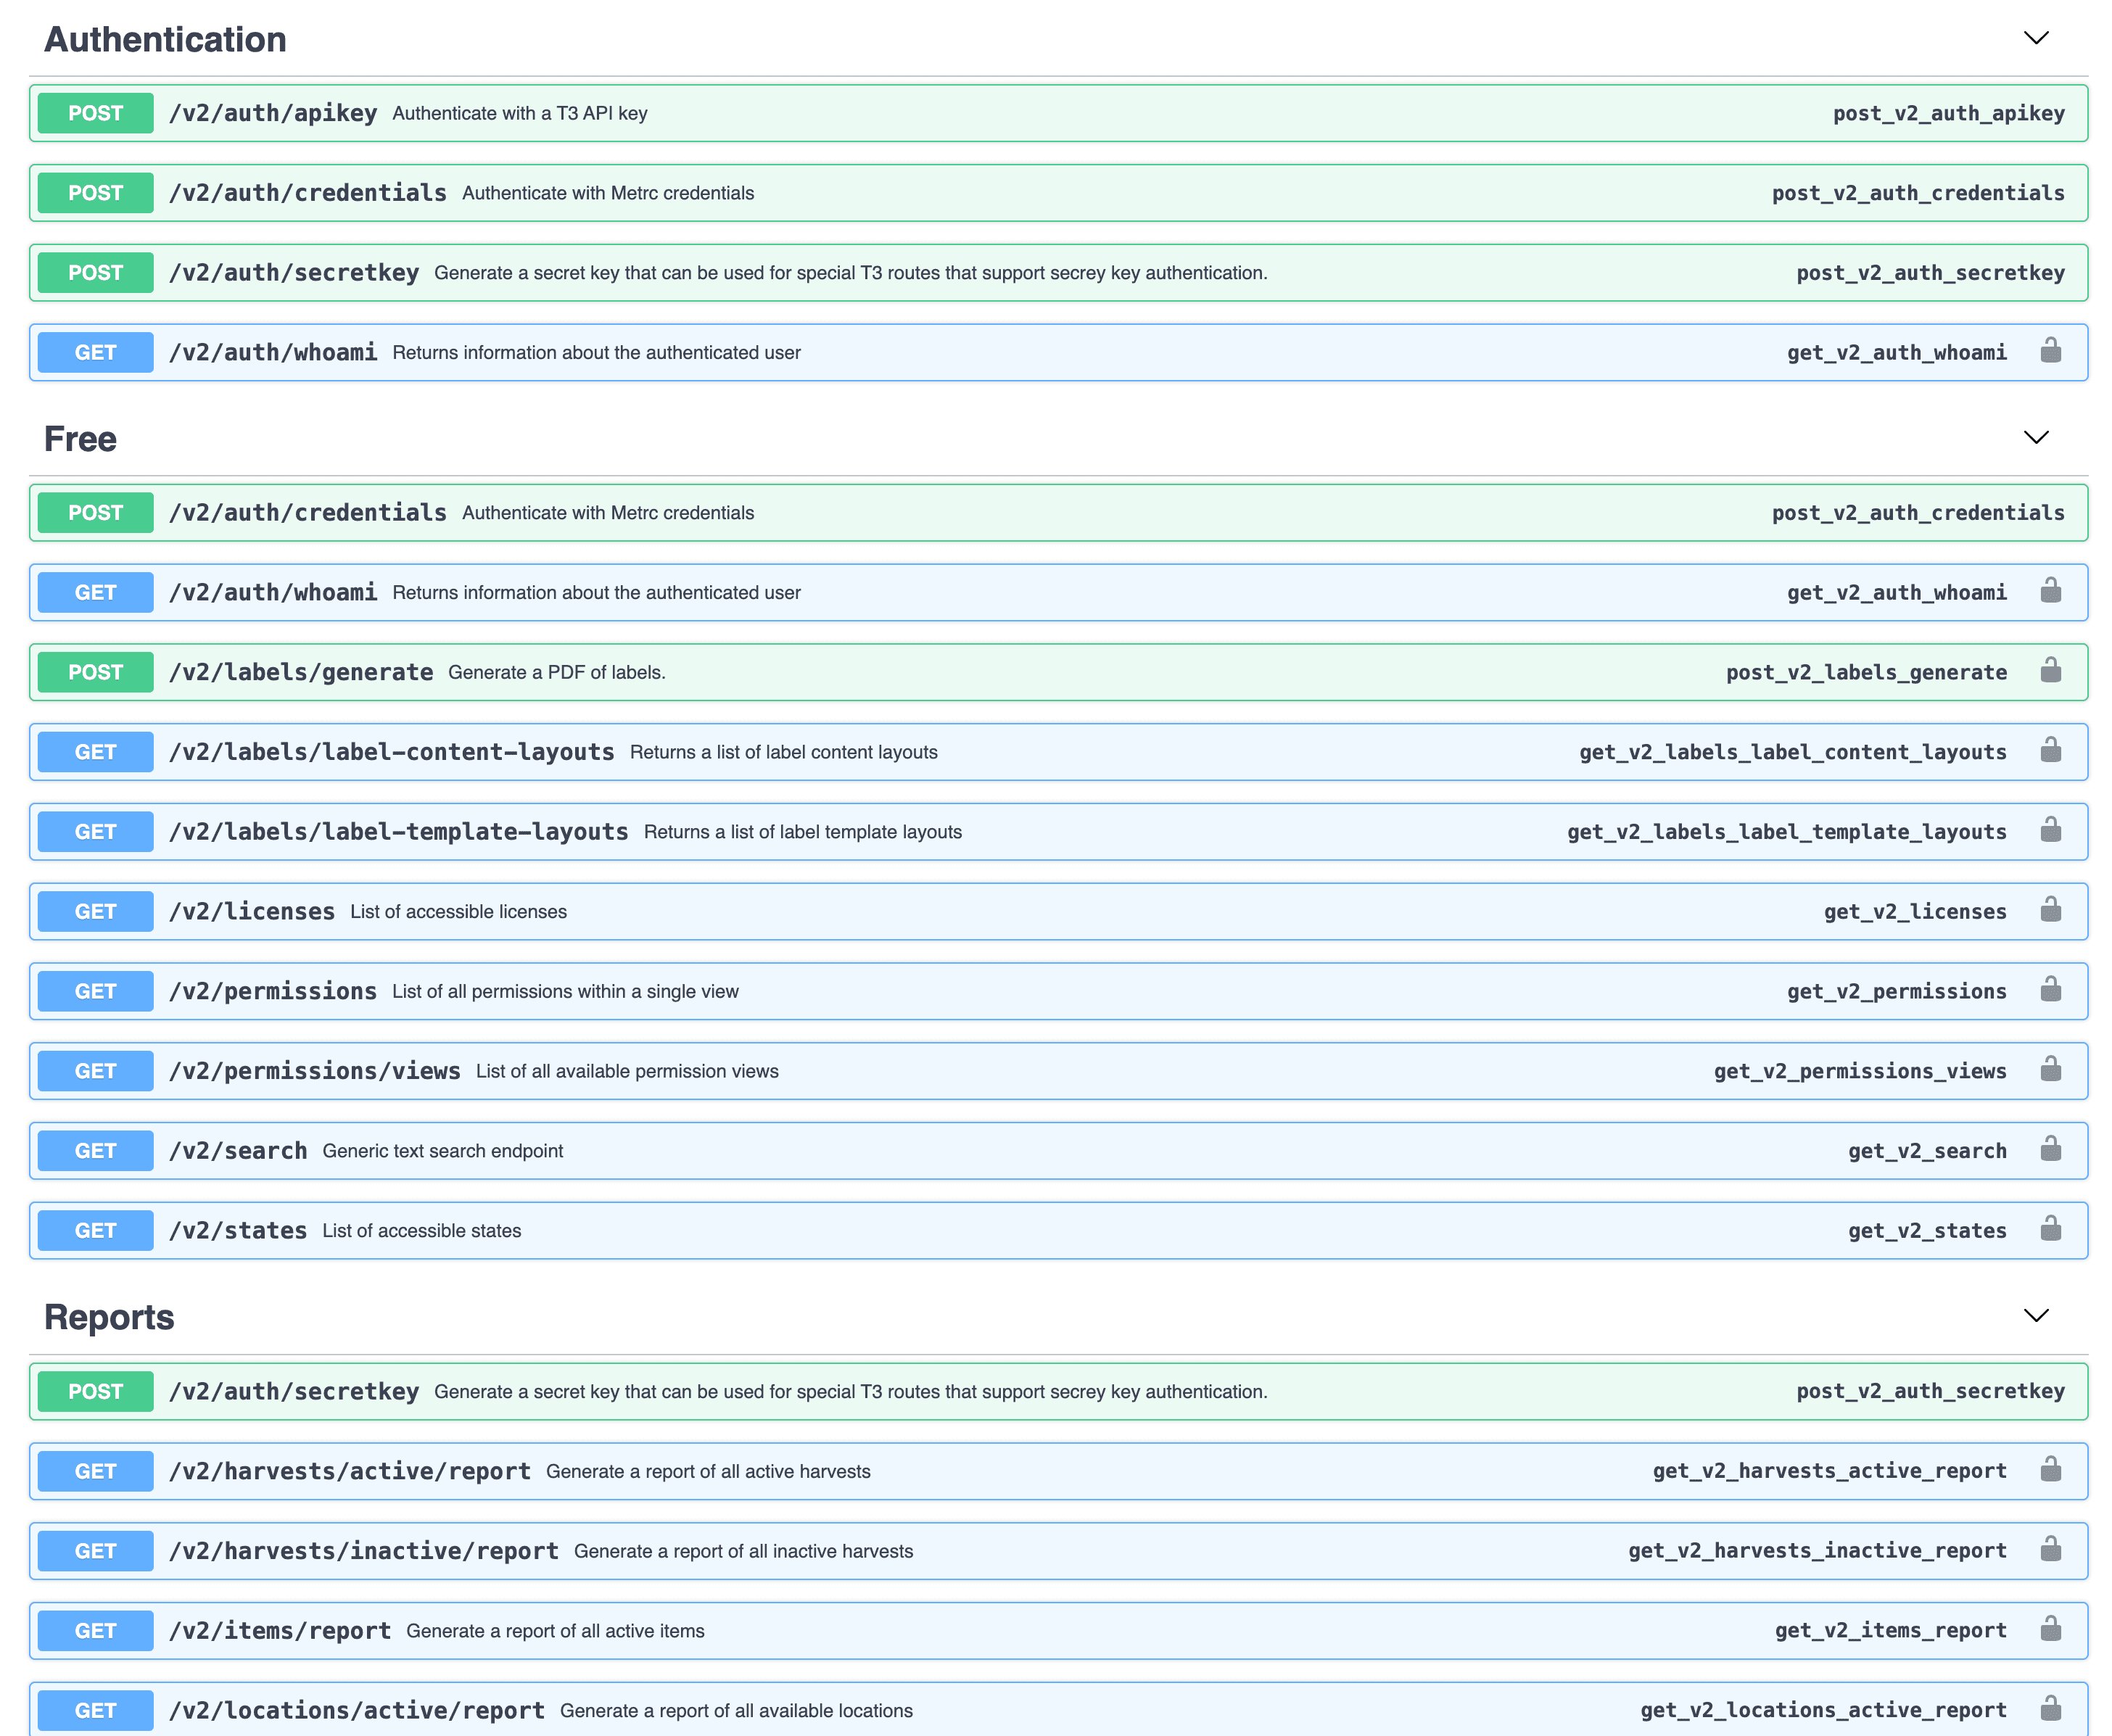Collapse the Free section chevron
This screenshot has height=1736, width=2112.
click(2036, 438)
